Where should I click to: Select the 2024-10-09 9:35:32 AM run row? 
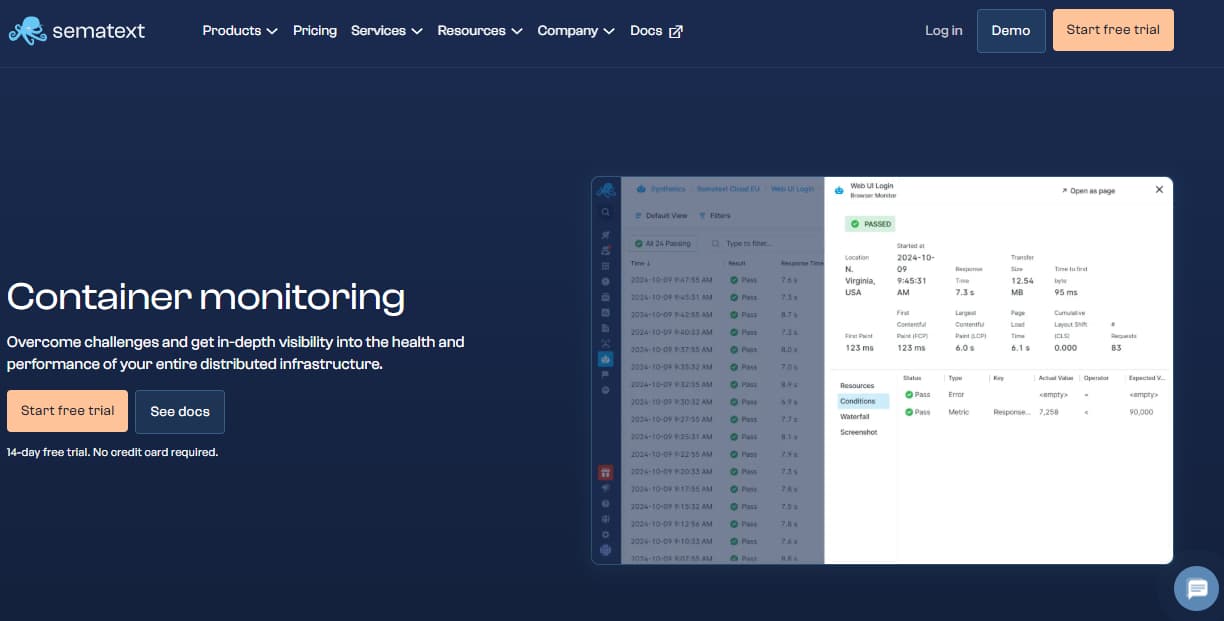pos(723,367)
